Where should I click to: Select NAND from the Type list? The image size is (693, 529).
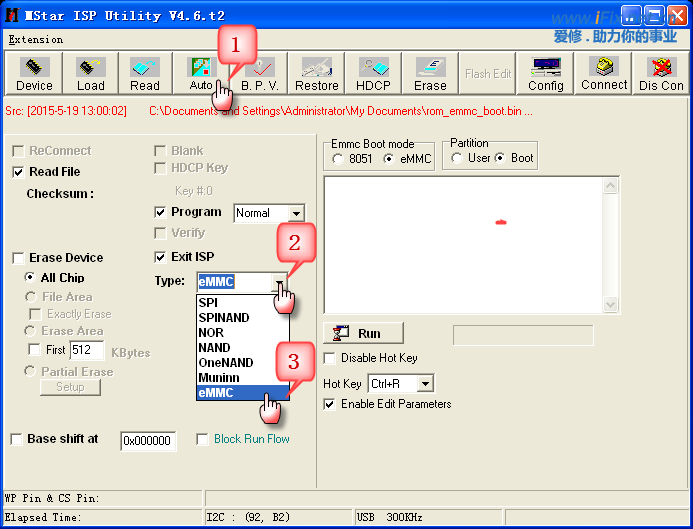[214, 348]
